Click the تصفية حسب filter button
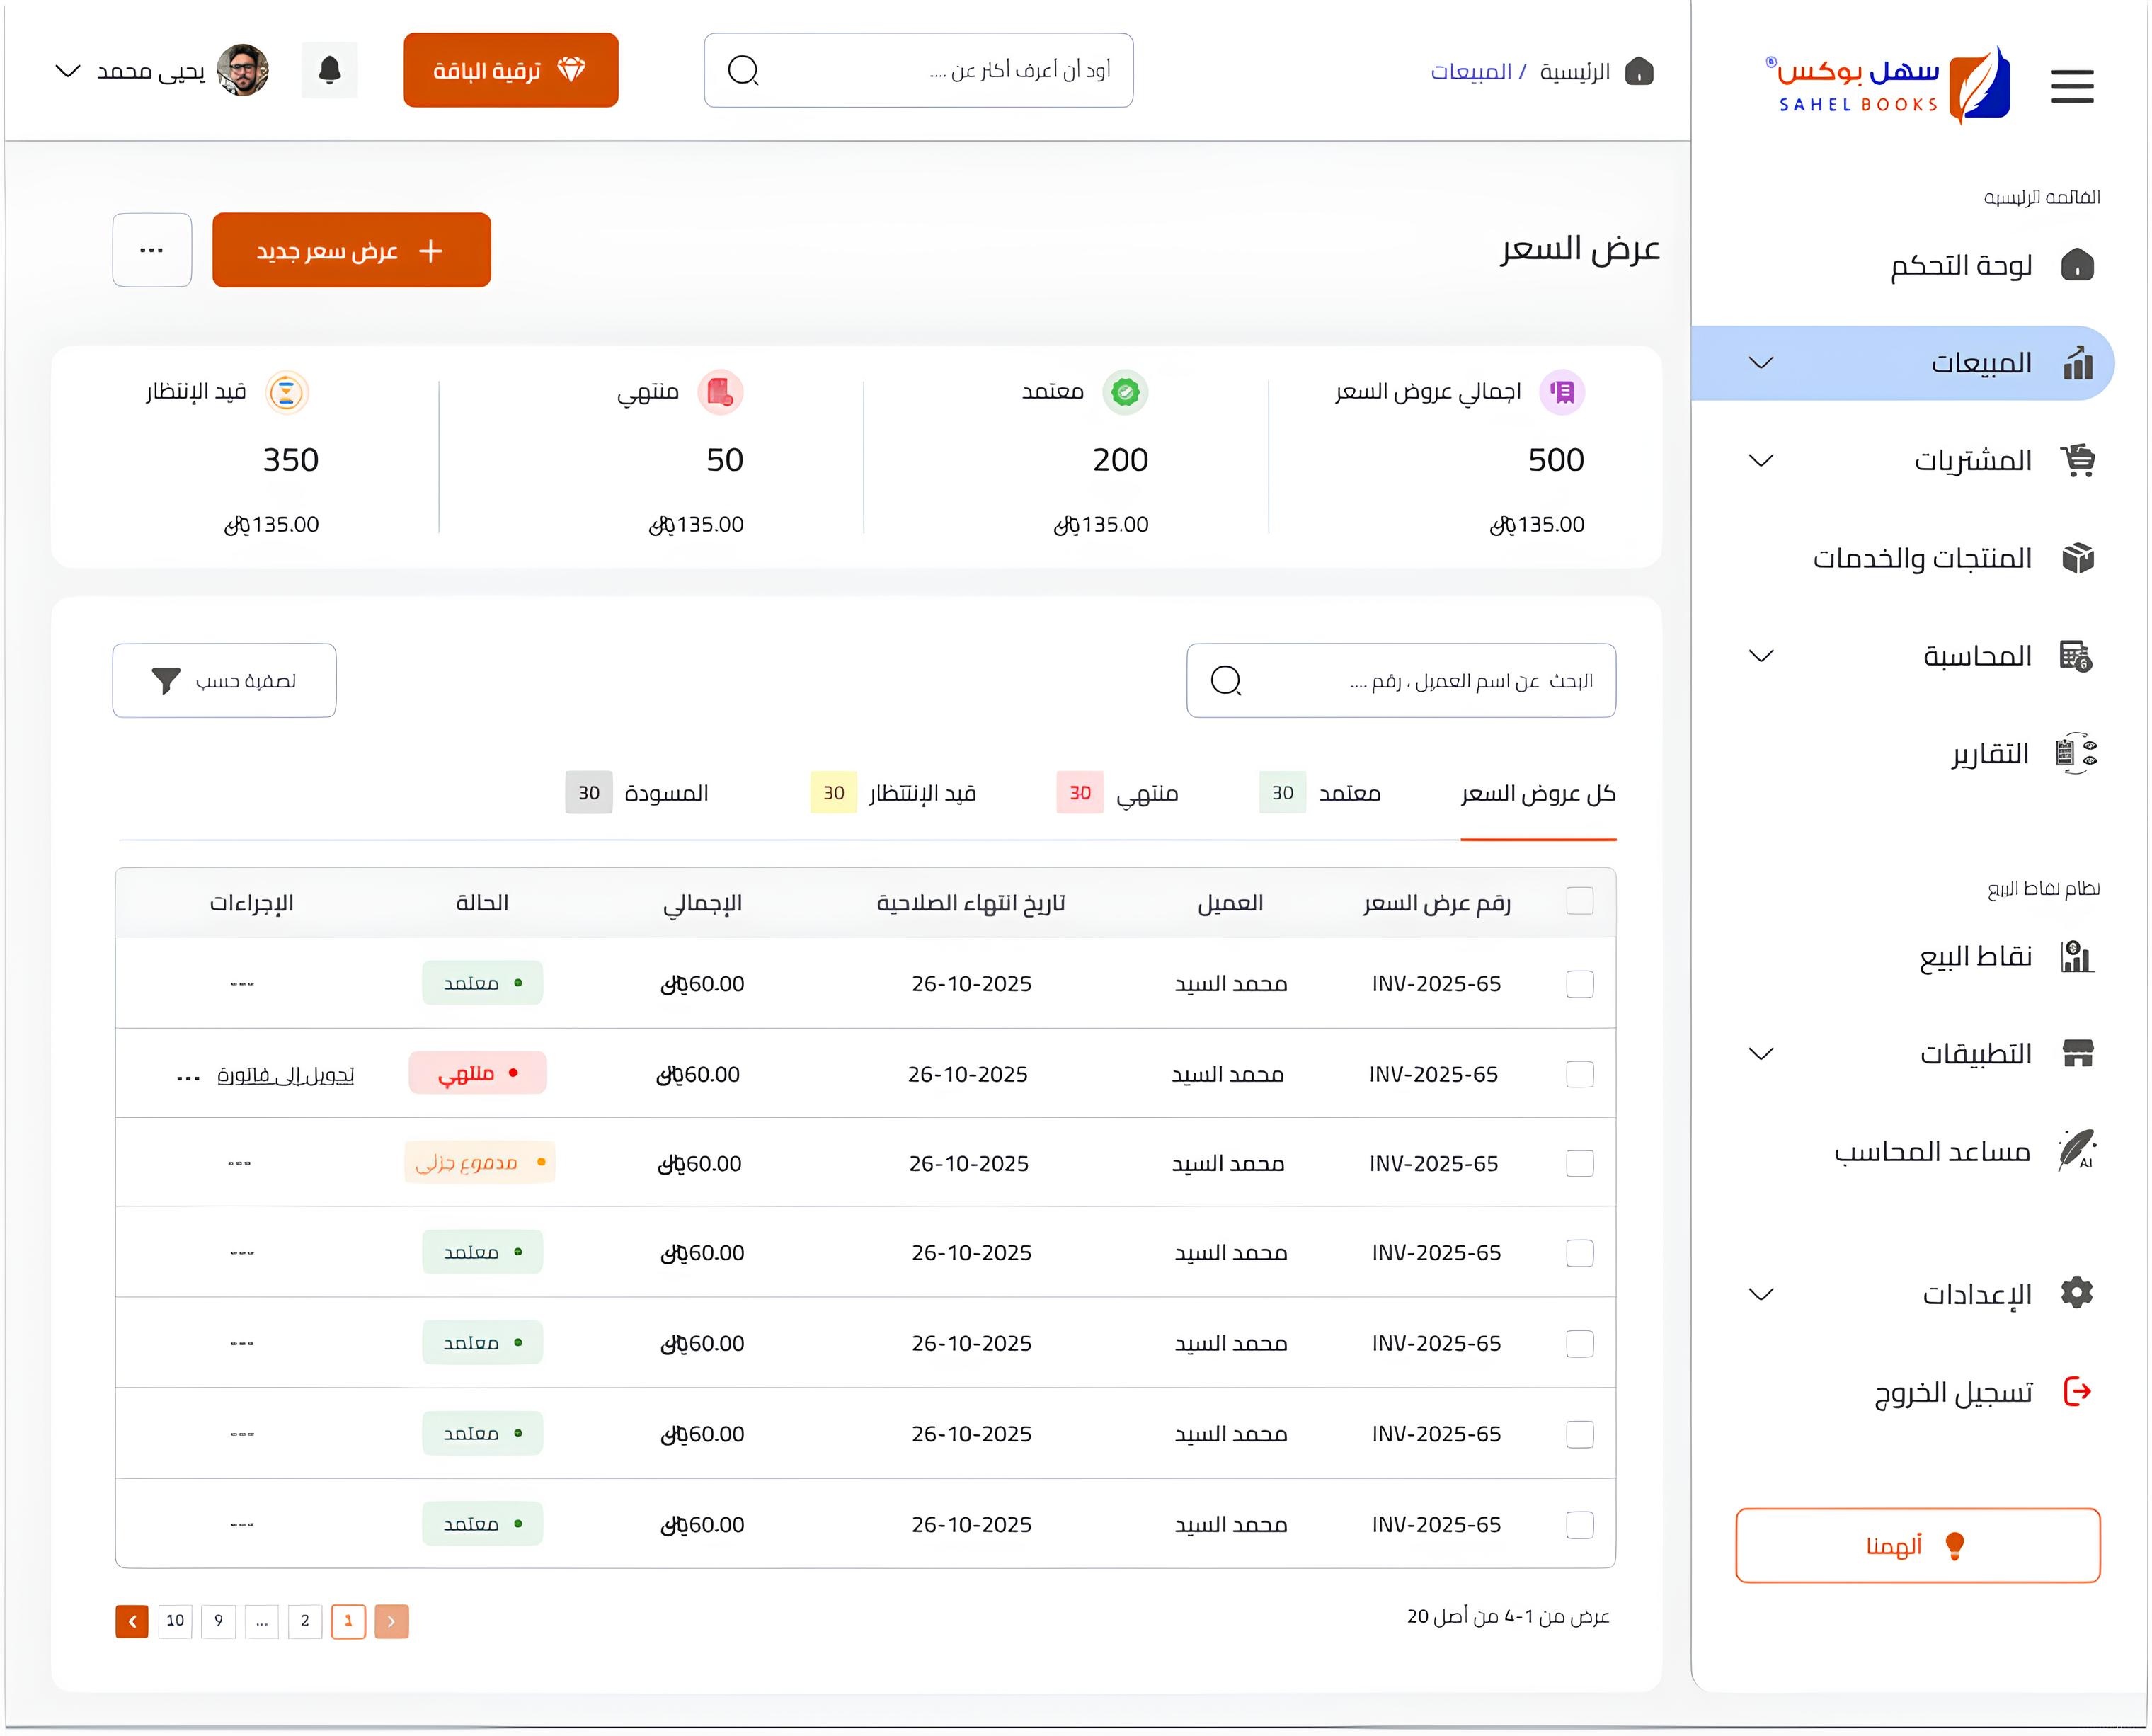The width and height of the screenshot is (2152, 1736). click(x=224, y=680)
